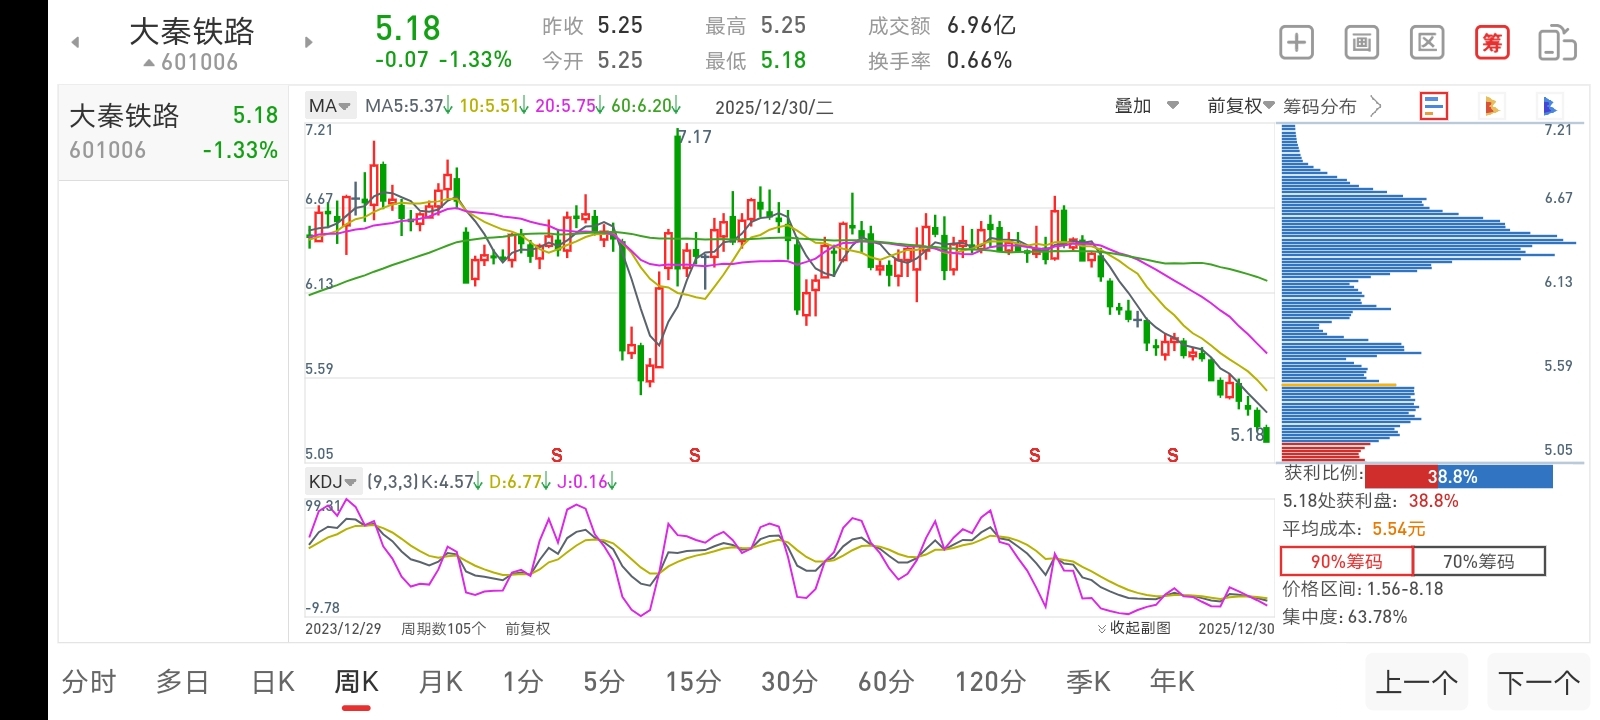
Task: Switch to 30分 chart period
Action: (789, 682)
